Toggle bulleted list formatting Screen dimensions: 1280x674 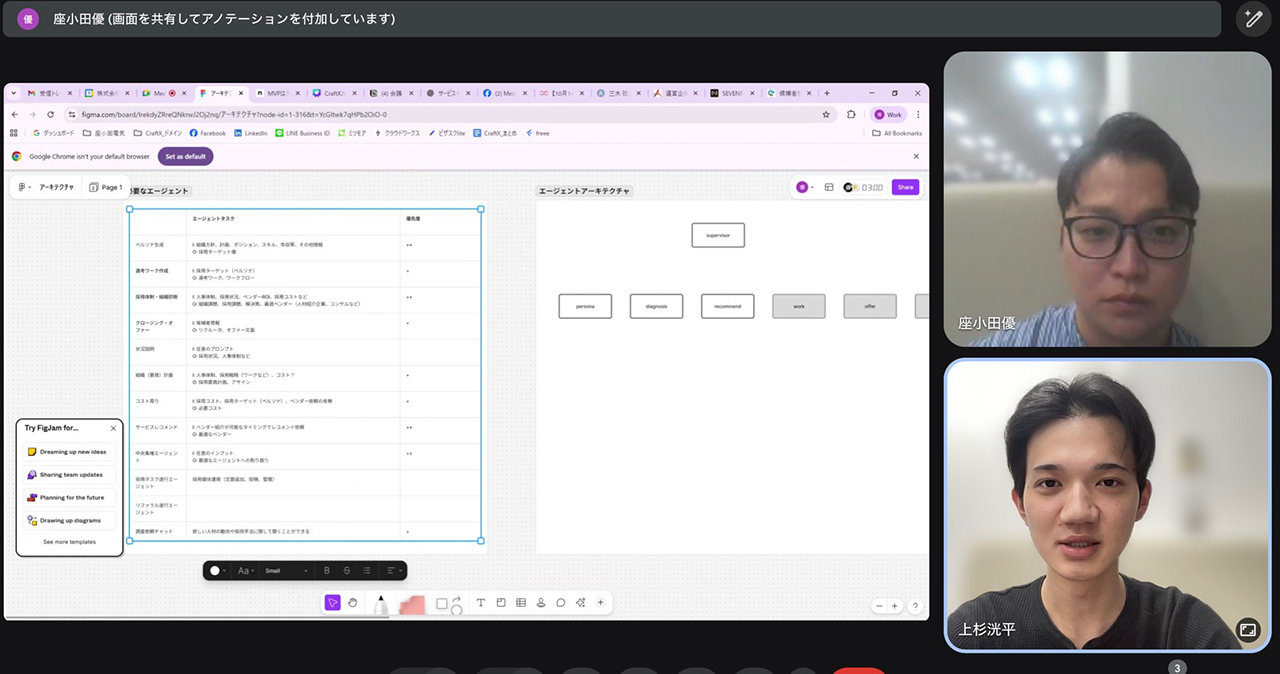367,571
